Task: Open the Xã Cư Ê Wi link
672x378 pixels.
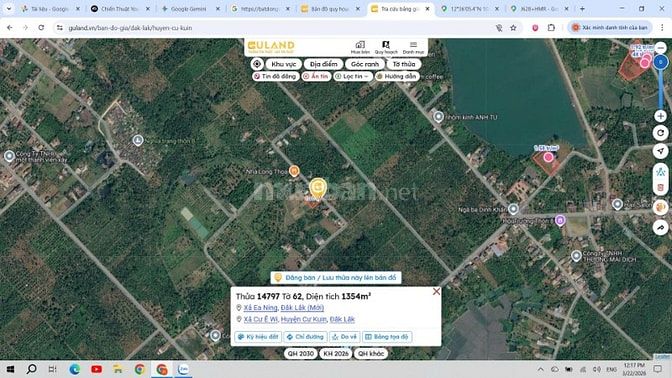Action: click(261, 319)
